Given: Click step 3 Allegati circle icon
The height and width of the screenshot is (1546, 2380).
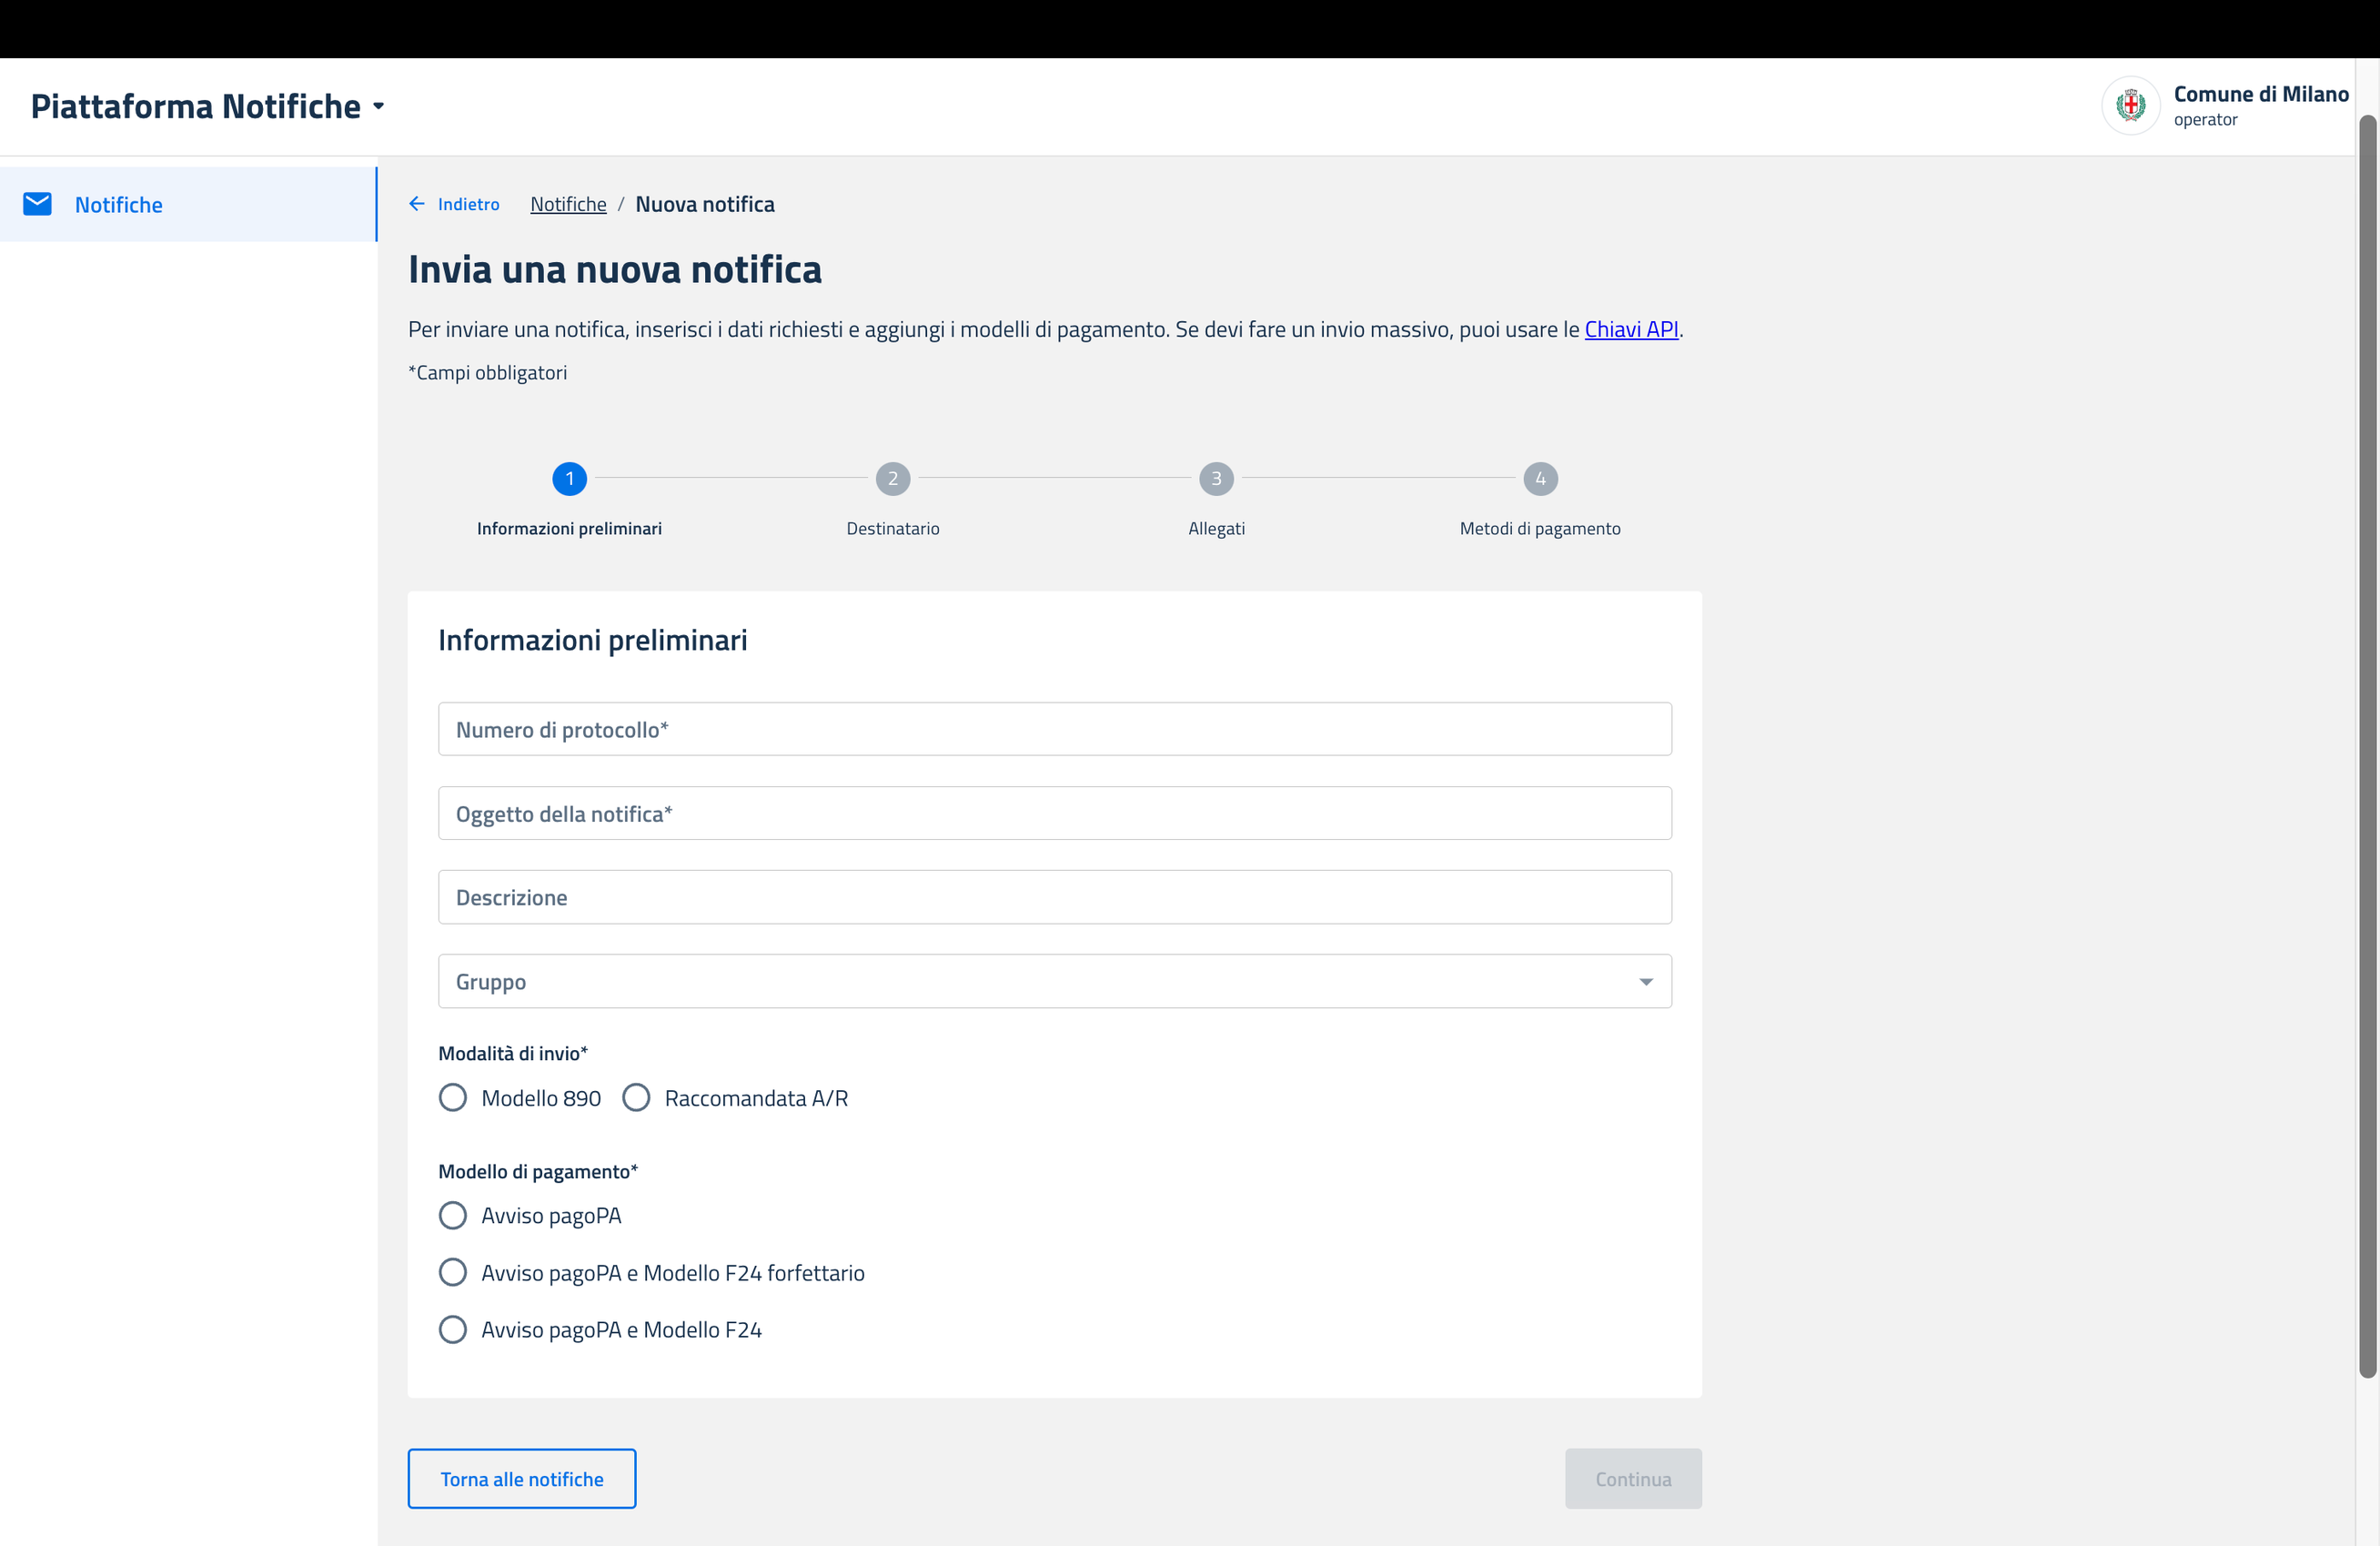Looking at the screenshot, I should pos(1216,479).
